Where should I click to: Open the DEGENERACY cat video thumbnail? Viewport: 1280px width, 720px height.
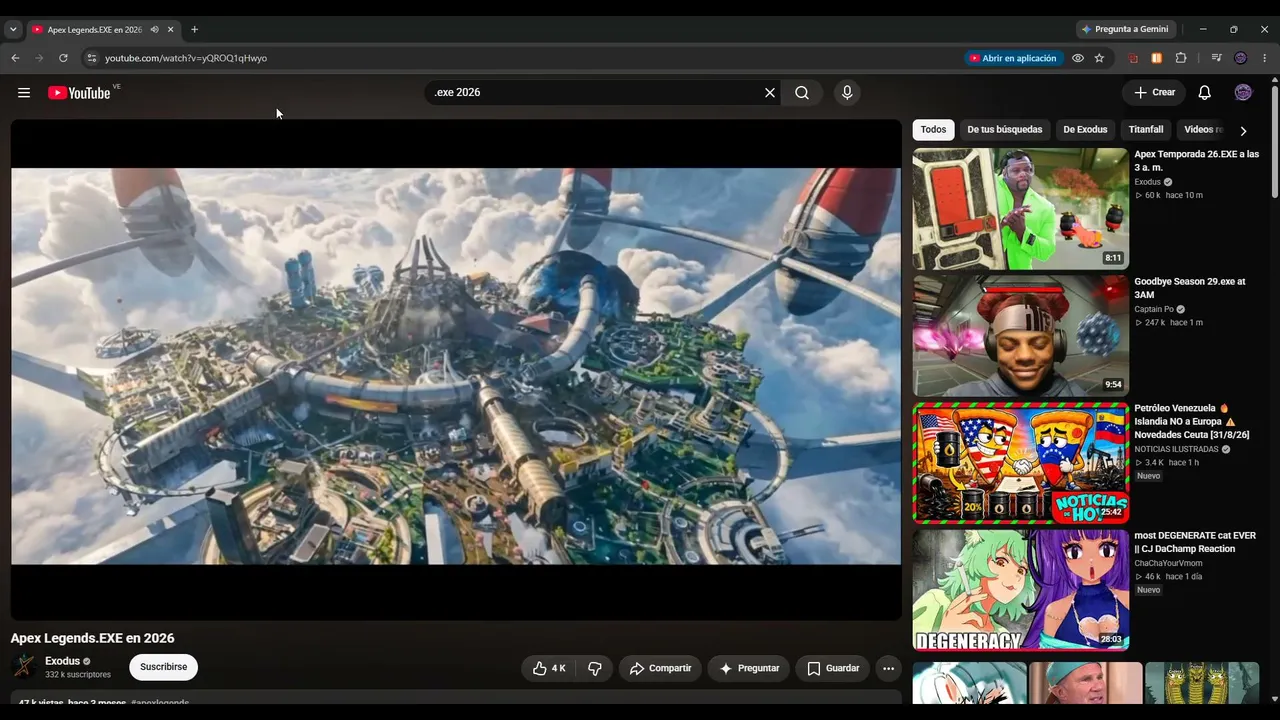(1020, 590)
